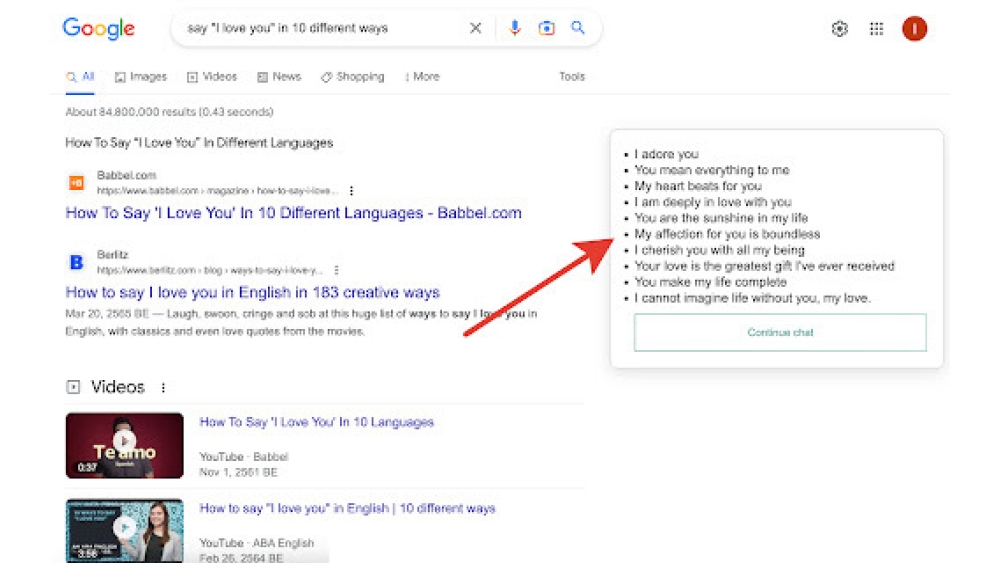Click 'YouTube · Babbel' source text

[244, 457]
